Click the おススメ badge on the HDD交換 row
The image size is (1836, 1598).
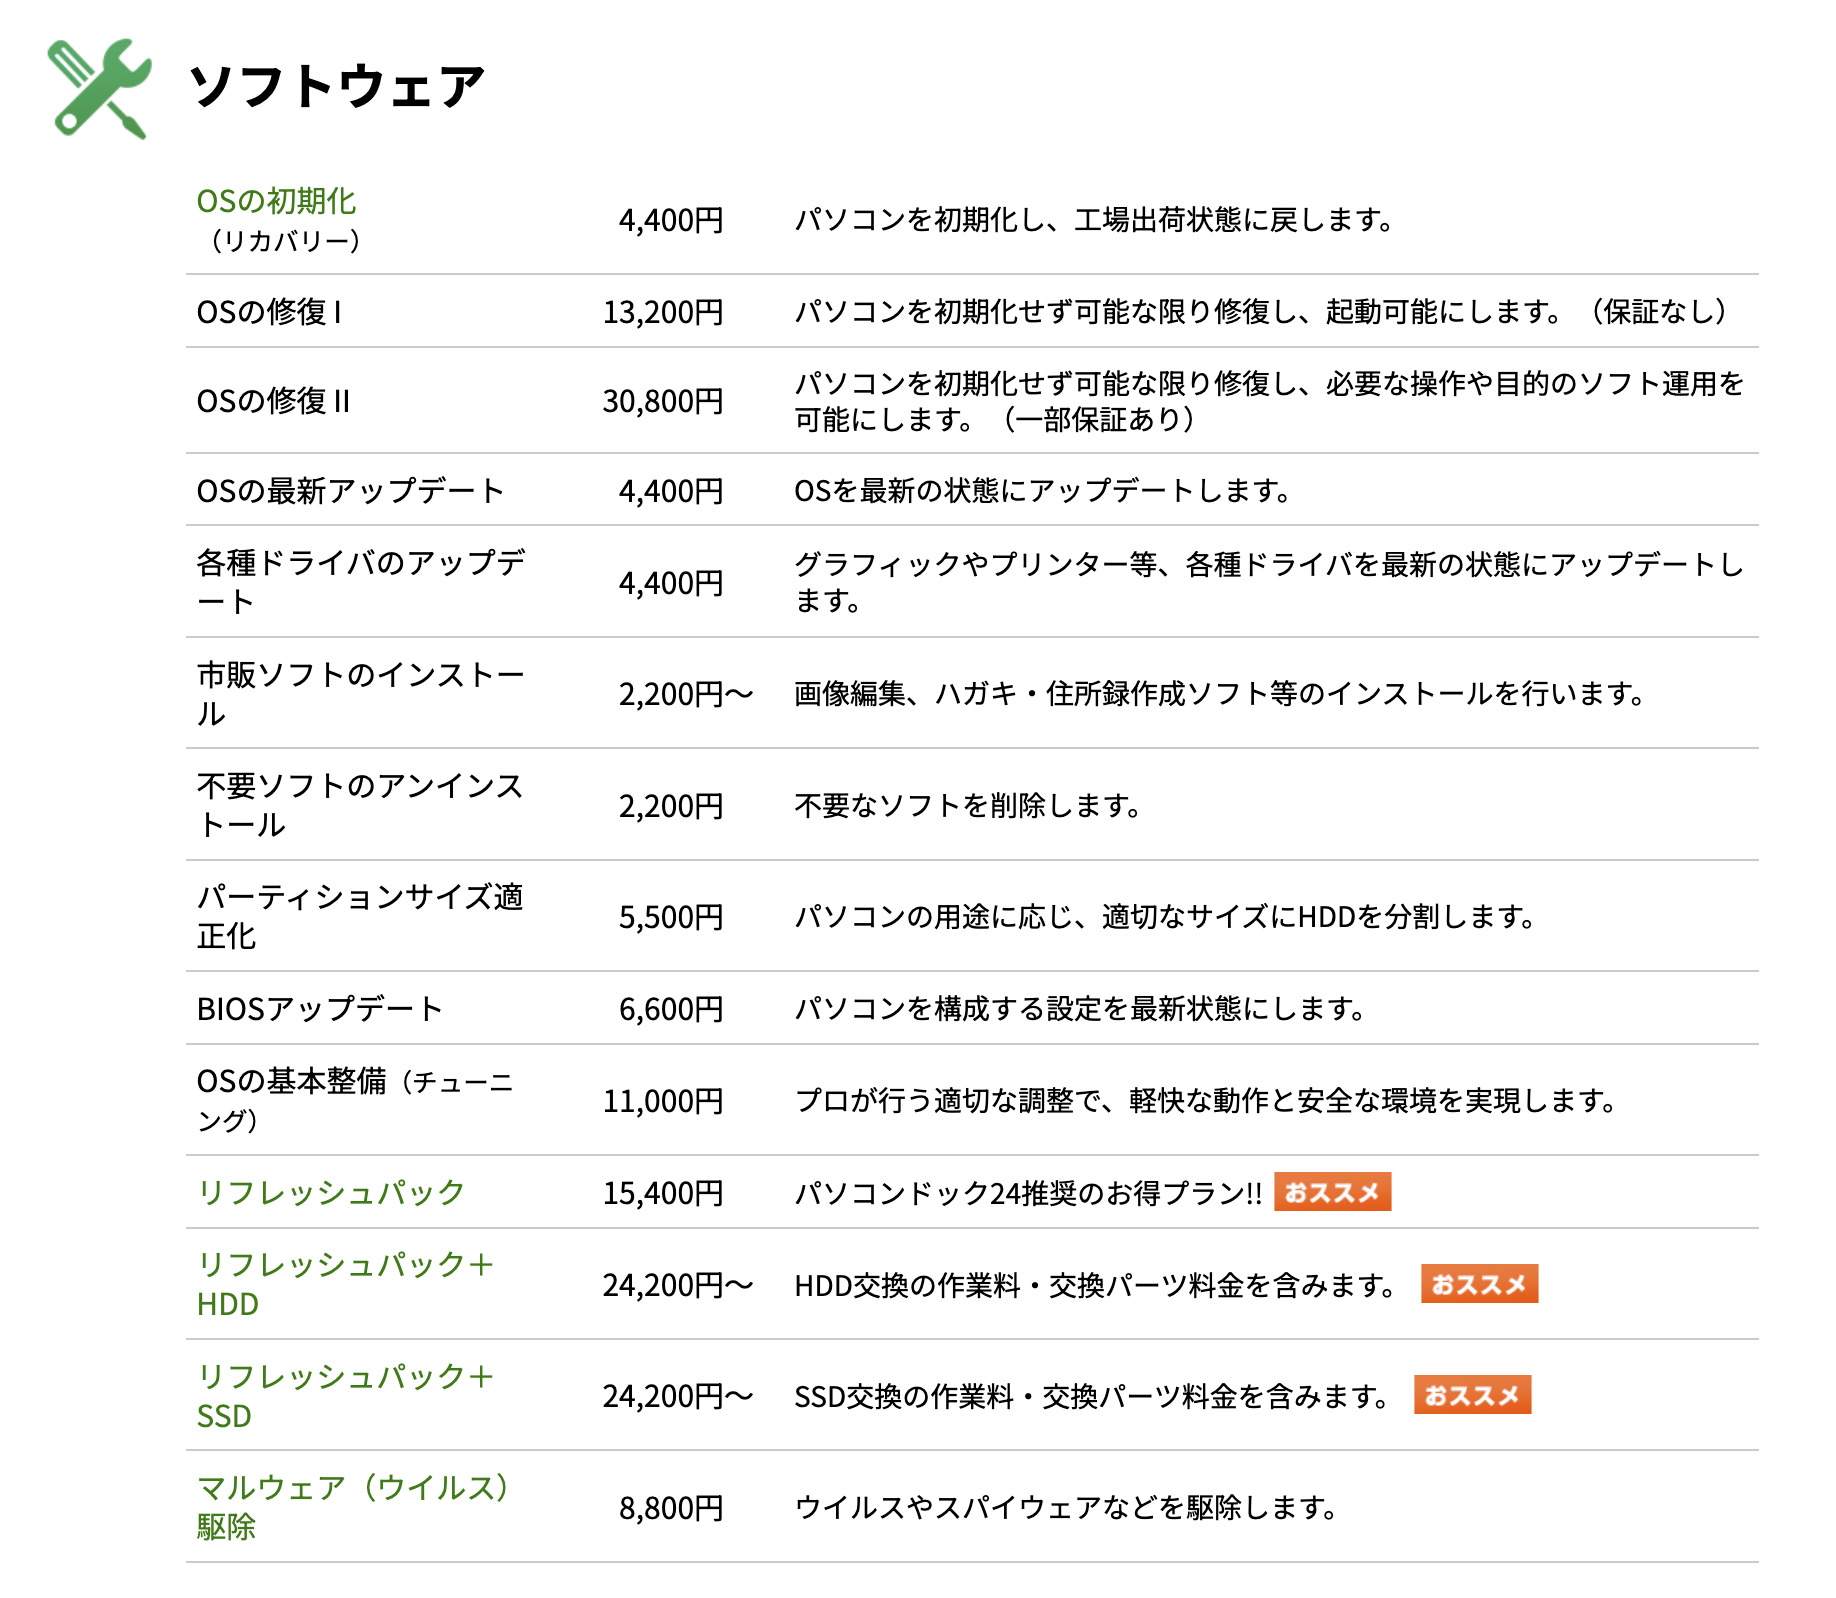click(x=1479, y=1284)
